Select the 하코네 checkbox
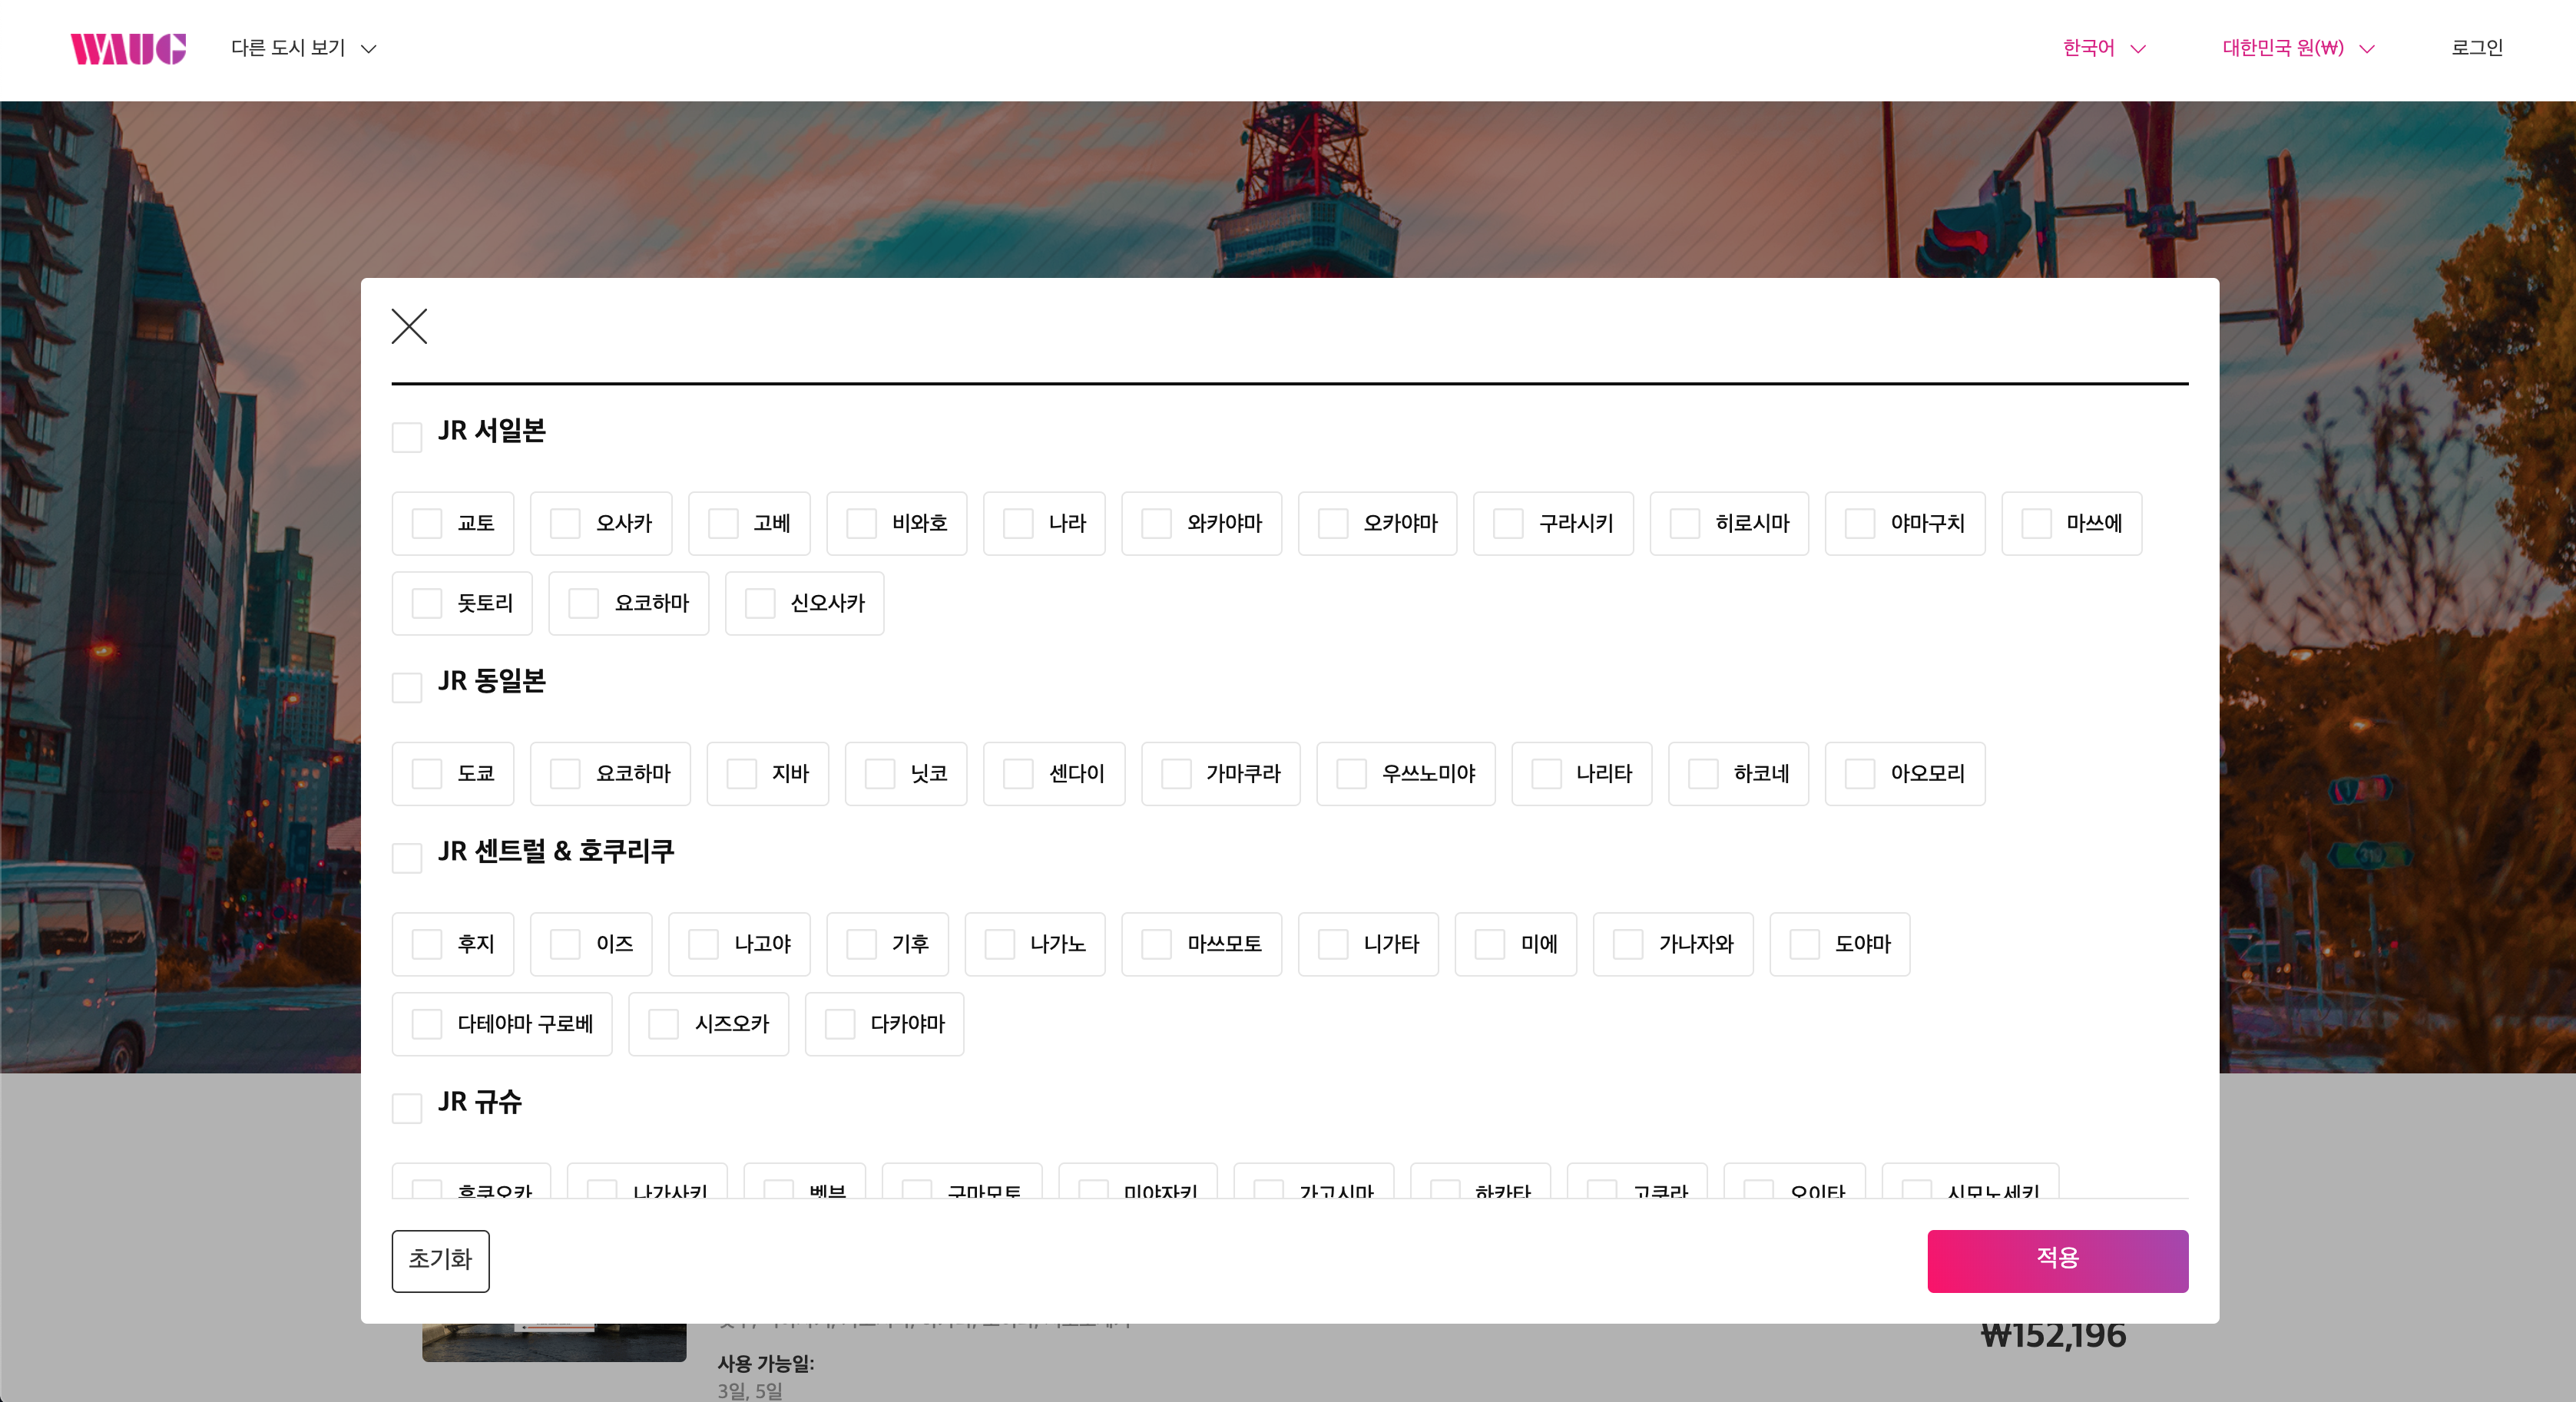Viewport: 2576px width, 1402px height. [x=1703, y=773]
